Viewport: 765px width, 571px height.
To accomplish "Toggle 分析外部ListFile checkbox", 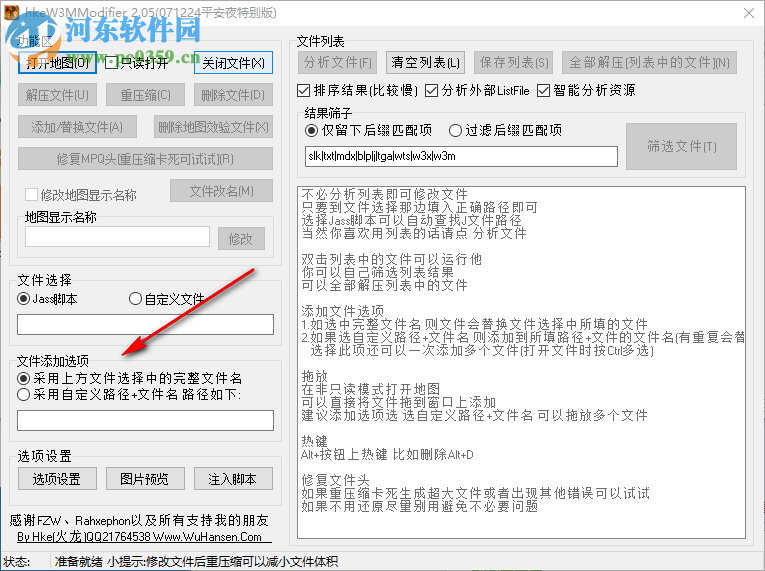I will coord(431,90).
